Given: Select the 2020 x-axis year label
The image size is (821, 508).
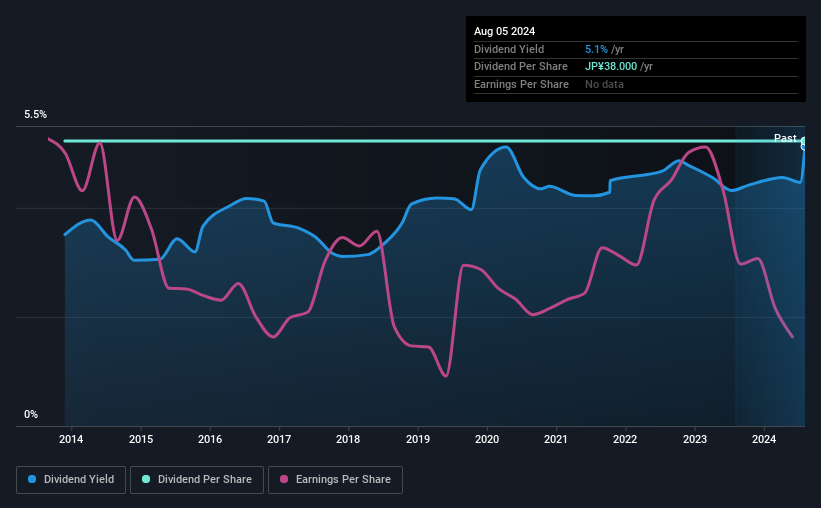Looking at the screenshot, I should [x=487, y=439].
